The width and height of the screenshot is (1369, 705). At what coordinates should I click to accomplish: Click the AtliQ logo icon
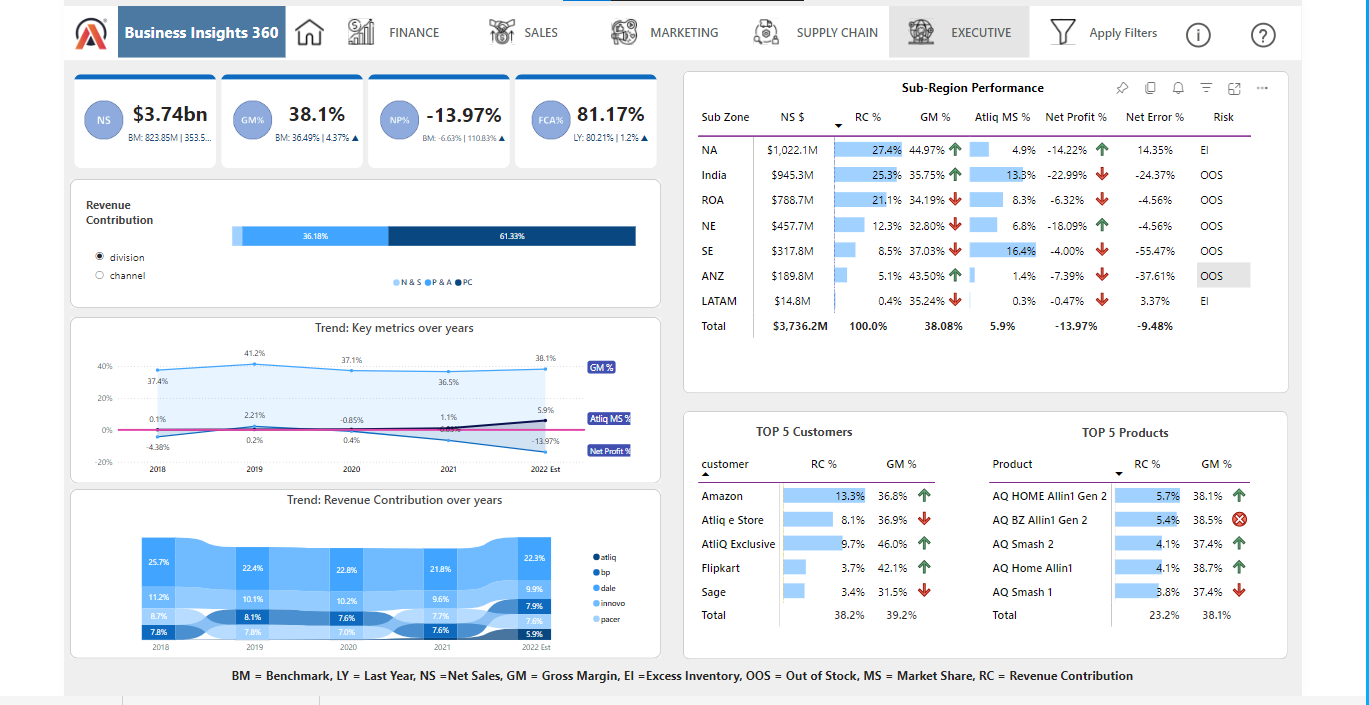(92, 33)
